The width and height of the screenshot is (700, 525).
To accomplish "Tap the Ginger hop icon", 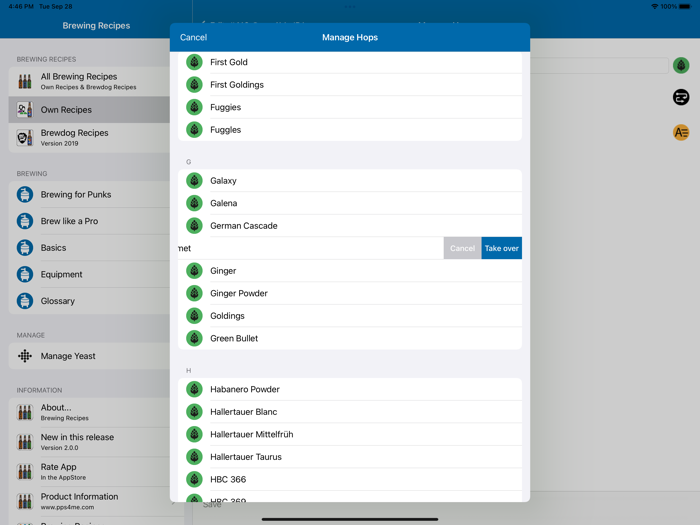I will tap(194, 271).
